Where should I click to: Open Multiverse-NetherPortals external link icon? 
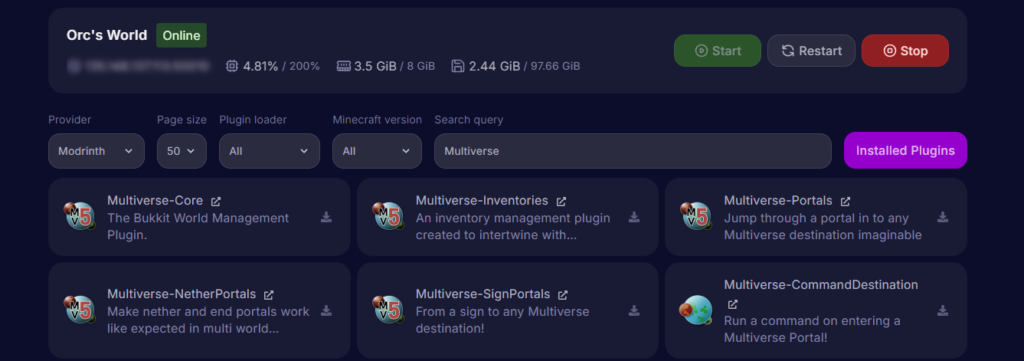268,295
